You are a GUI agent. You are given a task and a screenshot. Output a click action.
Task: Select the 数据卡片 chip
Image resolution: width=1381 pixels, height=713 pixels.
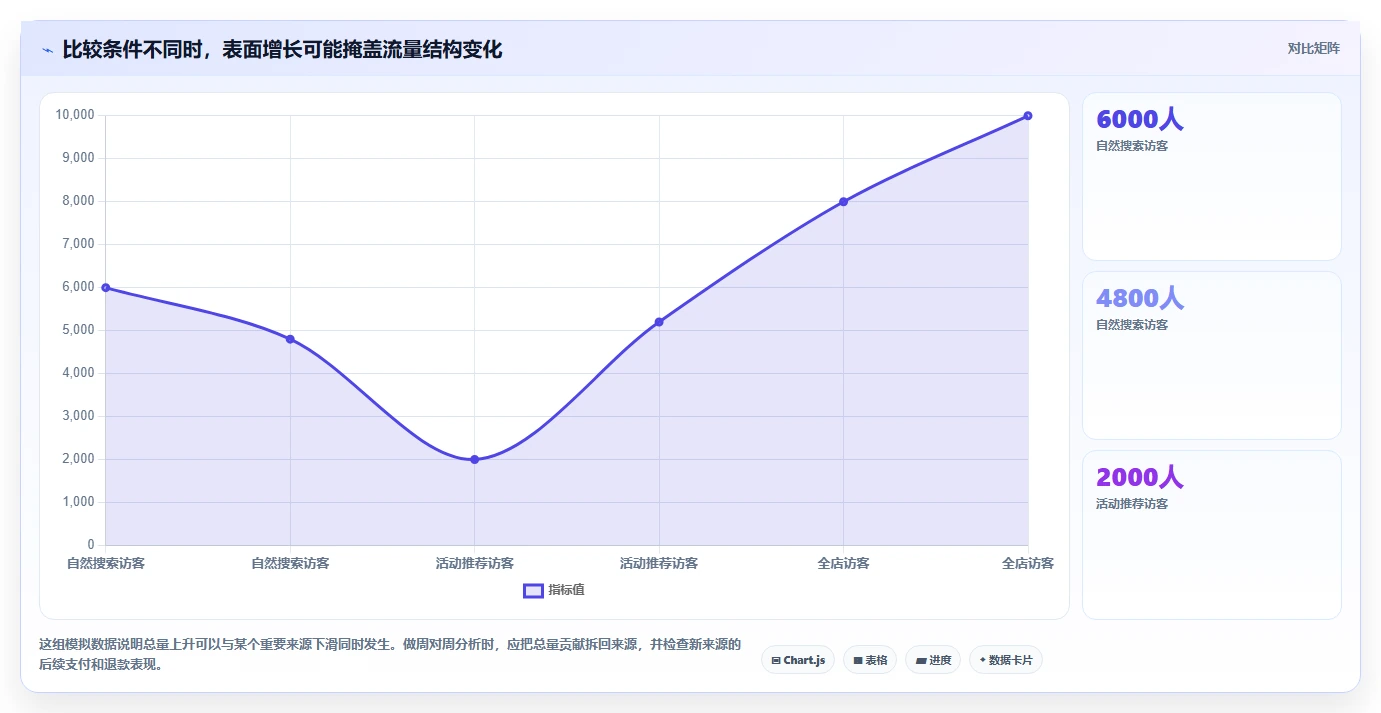click(1006, 660)
